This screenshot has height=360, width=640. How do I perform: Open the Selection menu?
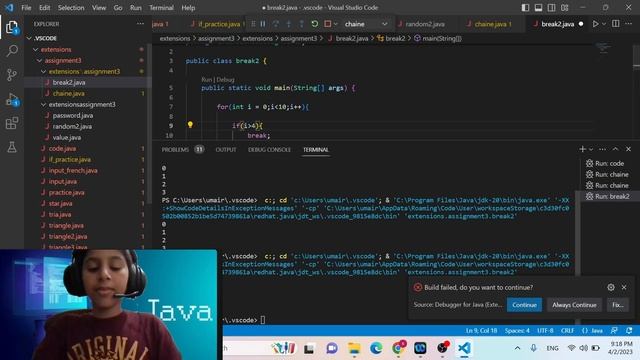(71, 8)
